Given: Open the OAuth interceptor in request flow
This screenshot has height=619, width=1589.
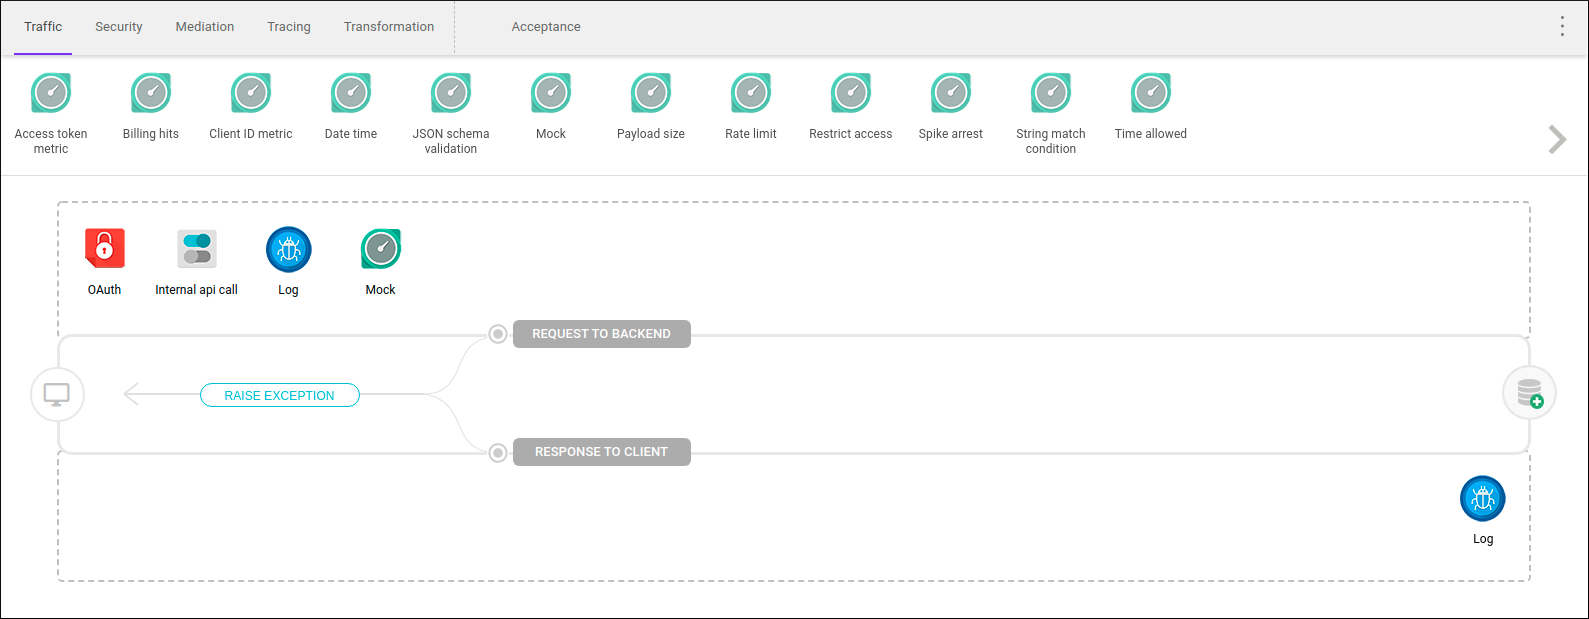Looking at the screenshot, I should (104, 249).
